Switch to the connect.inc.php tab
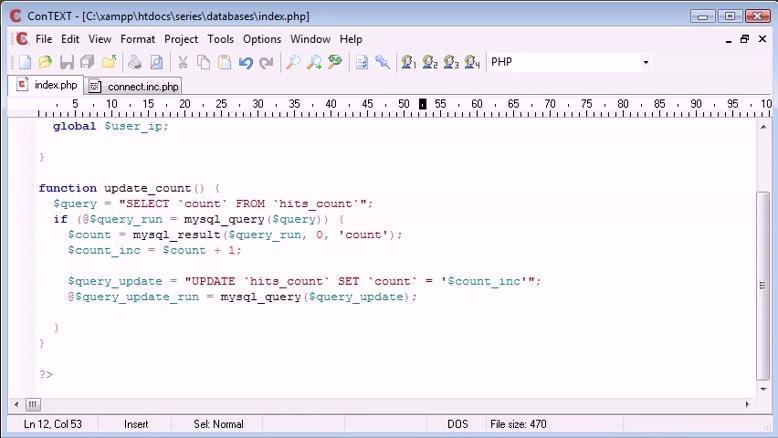 tap(133, 86)
